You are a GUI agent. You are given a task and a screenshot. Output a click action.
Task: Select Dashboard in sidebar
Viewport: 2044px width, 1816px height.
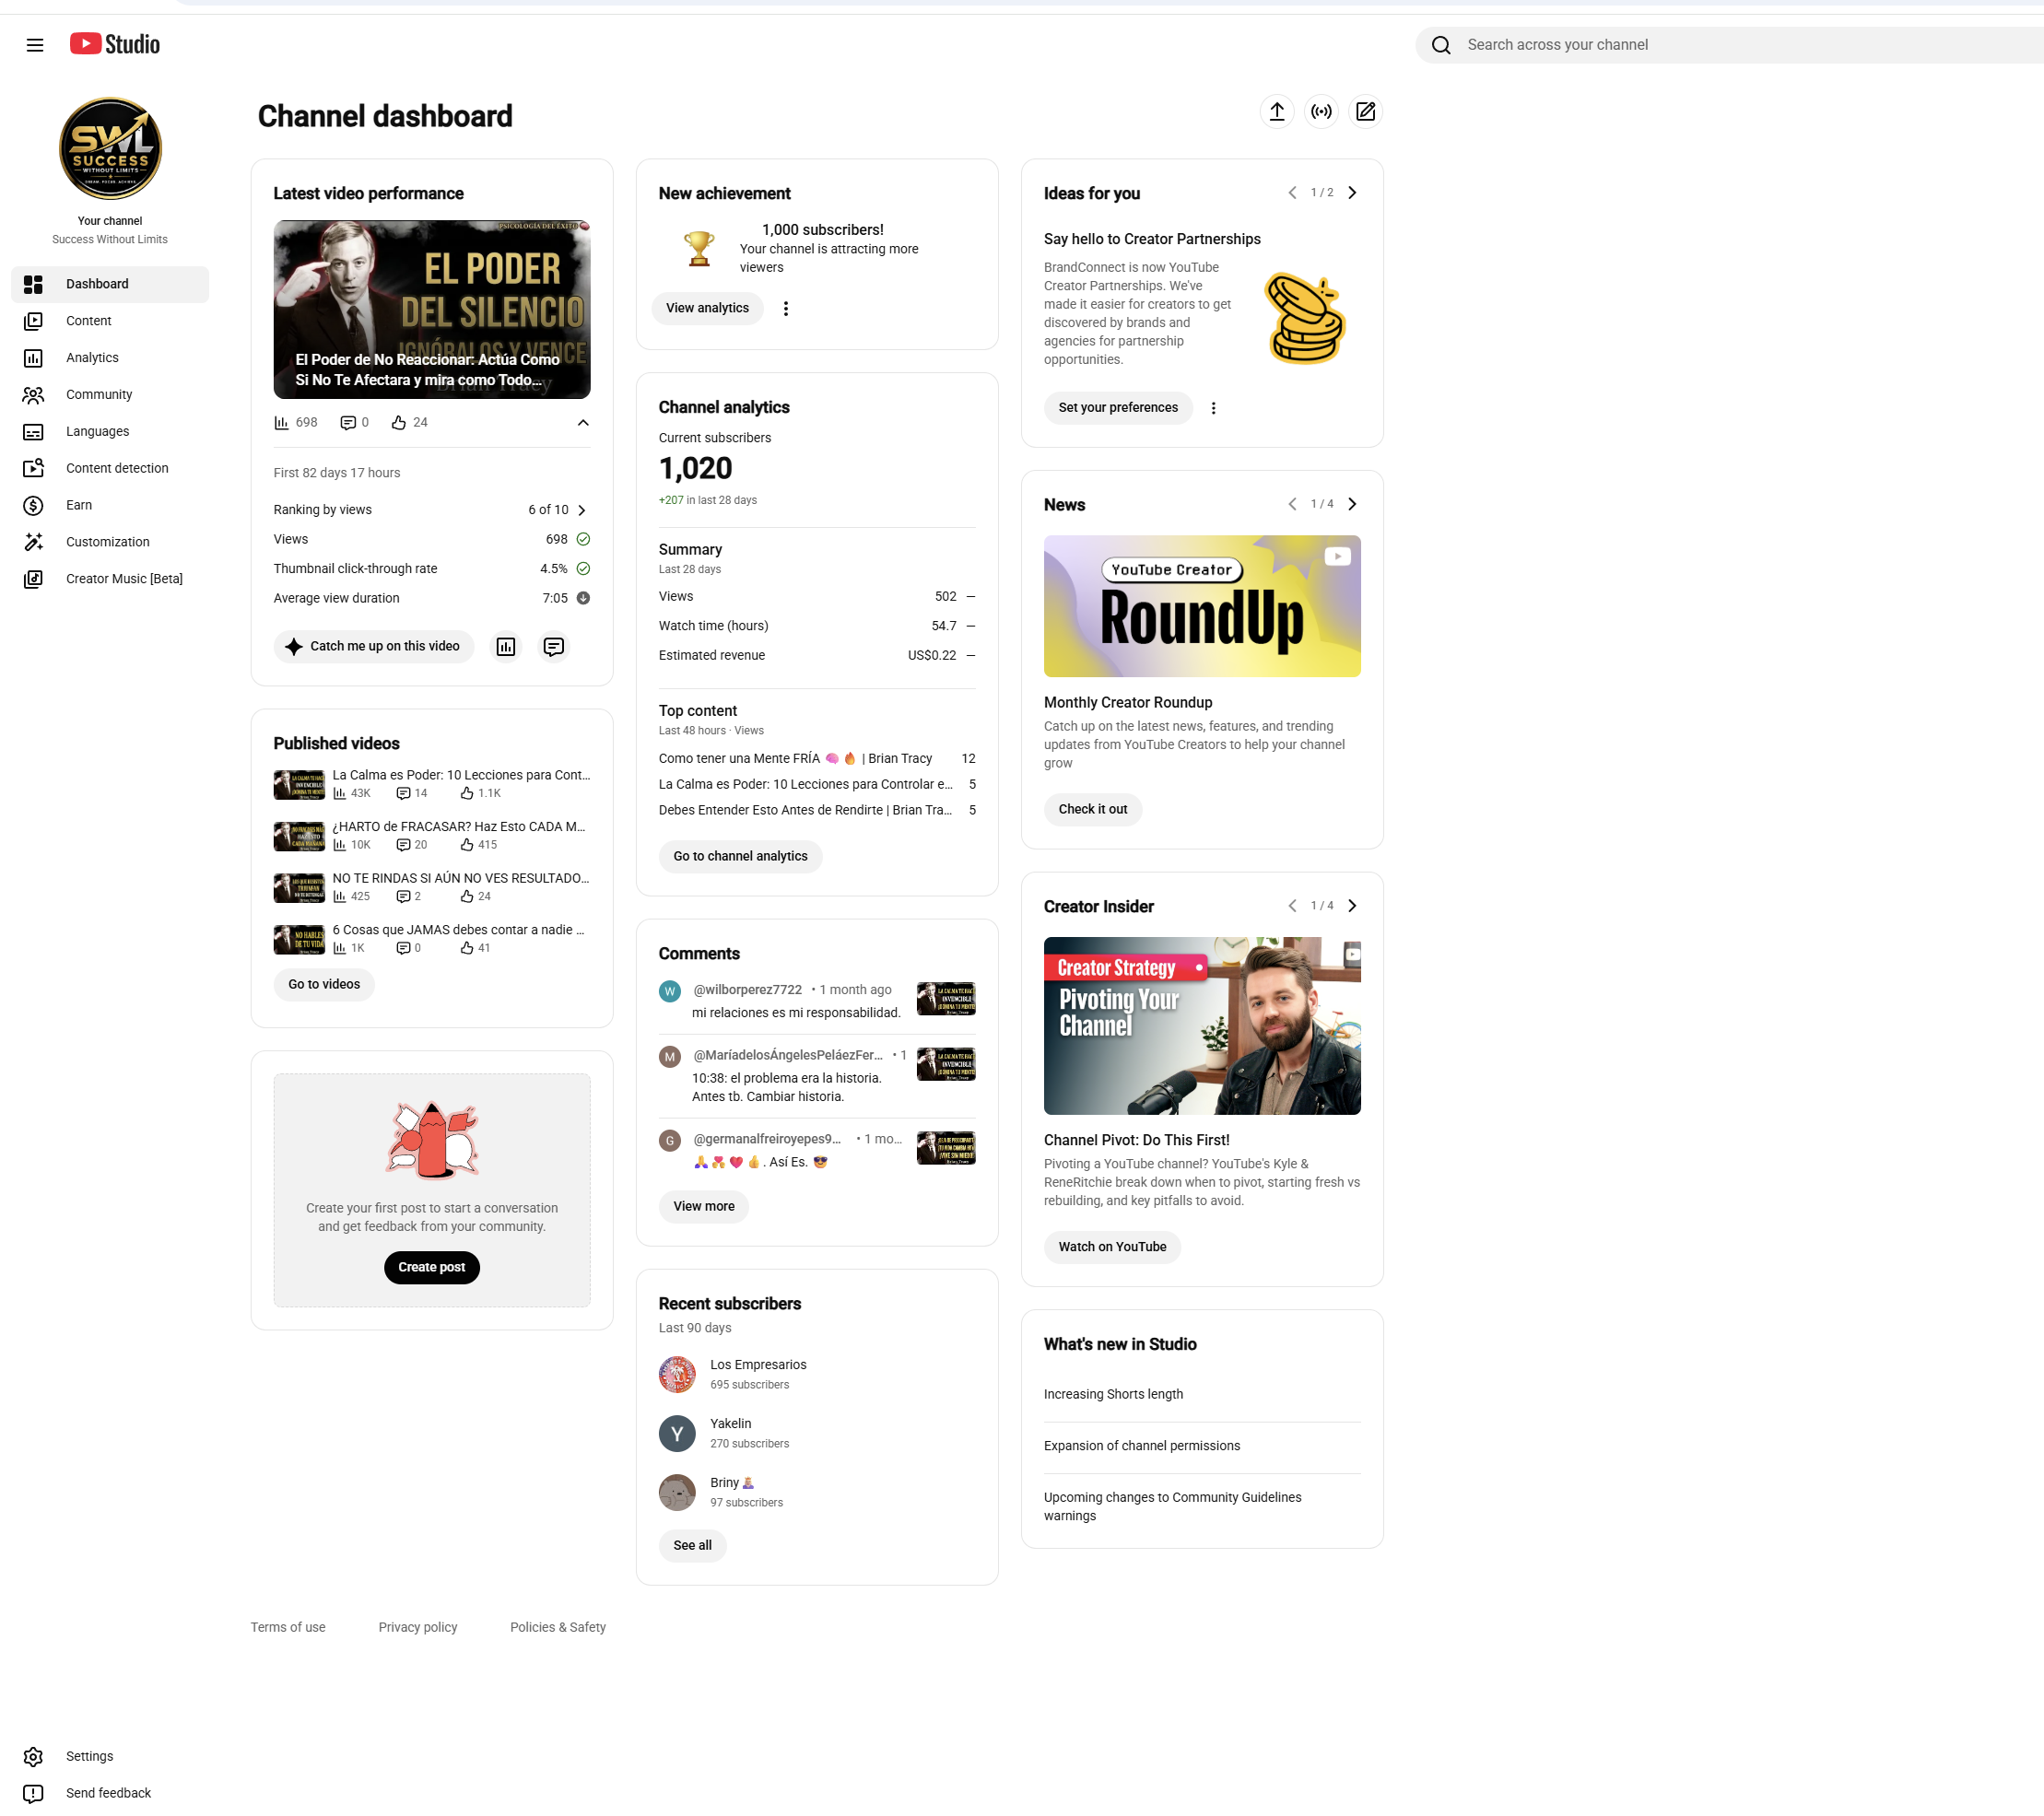(110, 284)
